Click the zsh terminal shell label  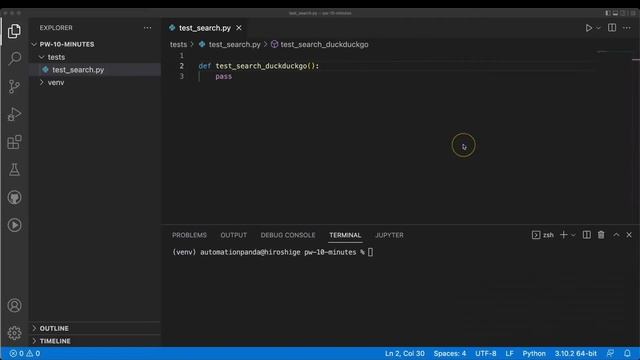543,235
